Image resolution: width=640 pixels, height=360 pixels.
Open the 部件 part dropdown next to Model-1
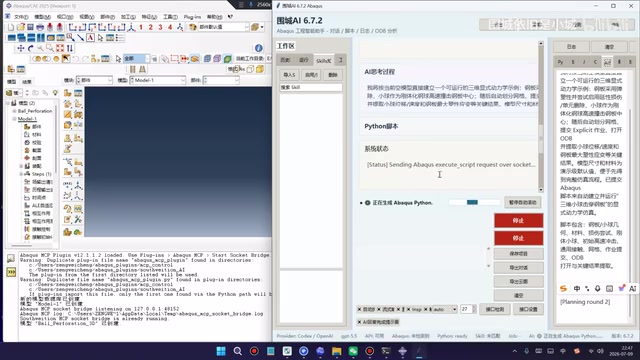(221, 80)
